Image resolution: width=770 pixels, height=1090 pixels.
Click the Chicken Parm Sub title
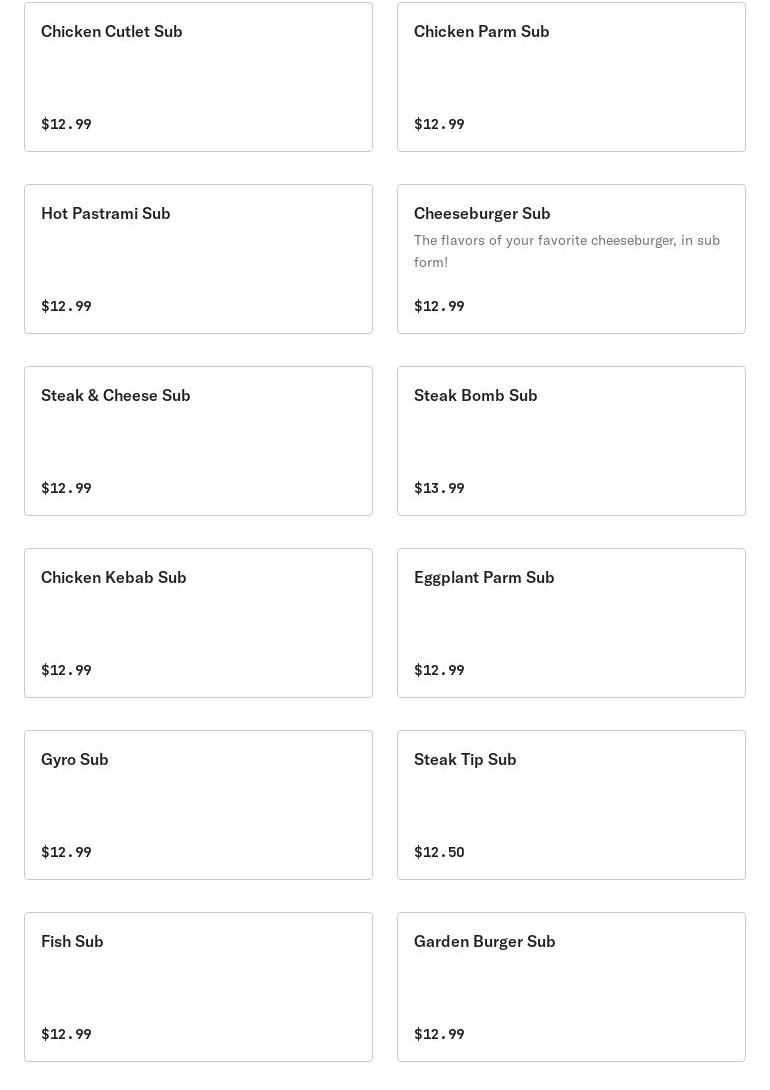coord(481,31)
